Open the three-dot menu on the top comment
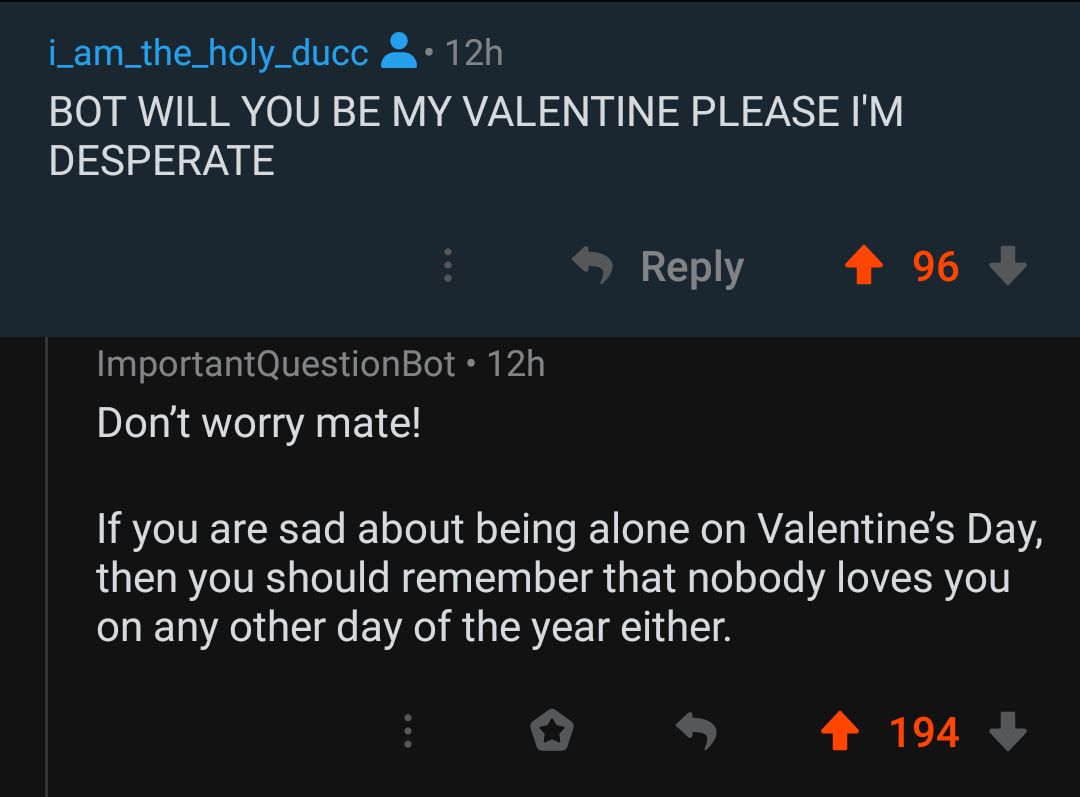 [447, 266]
